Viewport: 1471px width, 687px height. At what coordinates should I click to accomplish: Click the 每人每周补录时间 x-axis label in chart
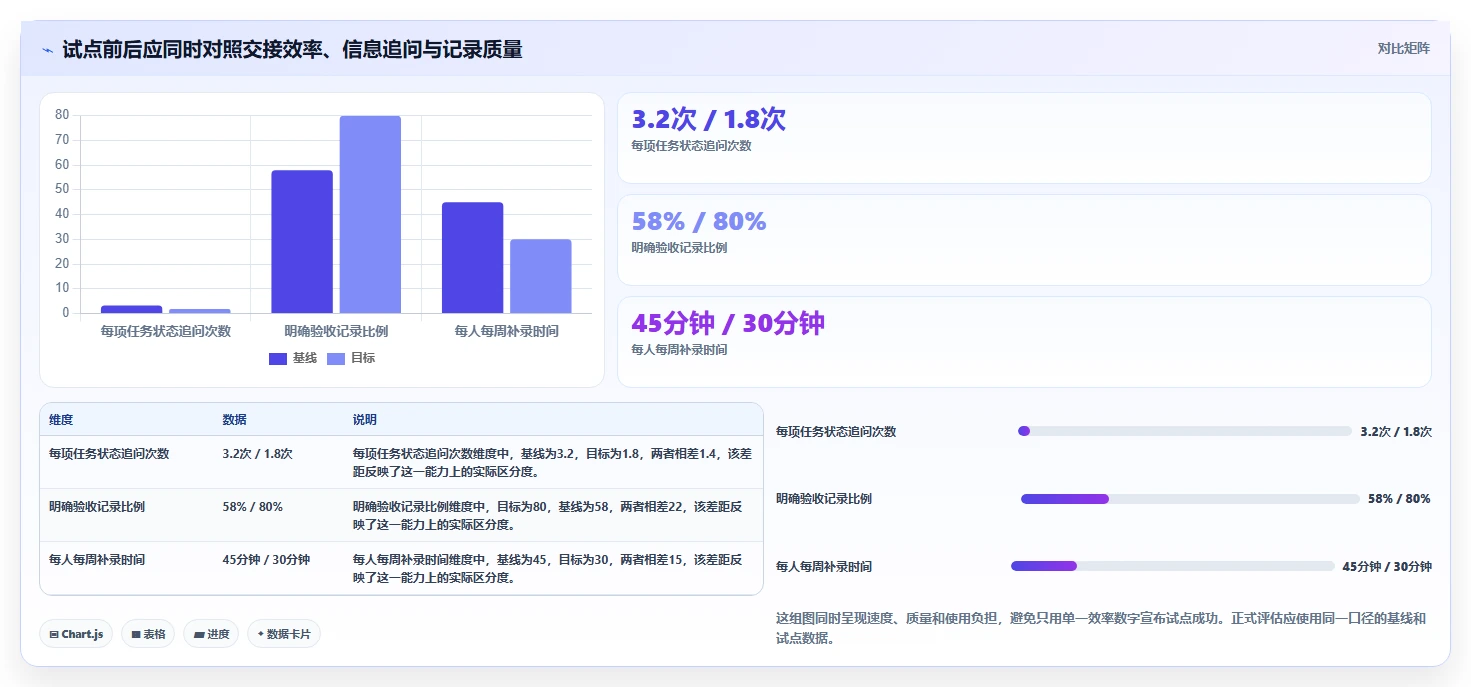pos(507,331)
